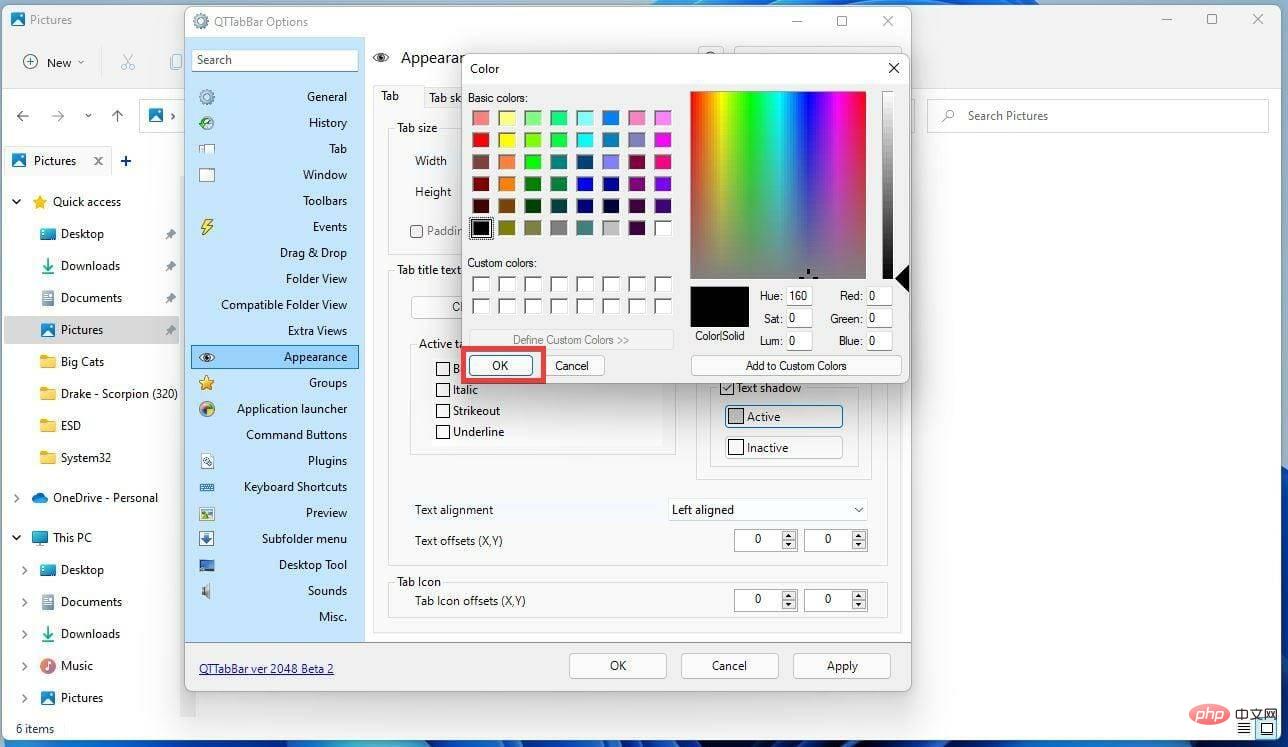The width and height of the screenshot is (1288, 747).
Task: Open QTTabBar ver 2048 Beta 2 link
Action: (x=266, y=668)
